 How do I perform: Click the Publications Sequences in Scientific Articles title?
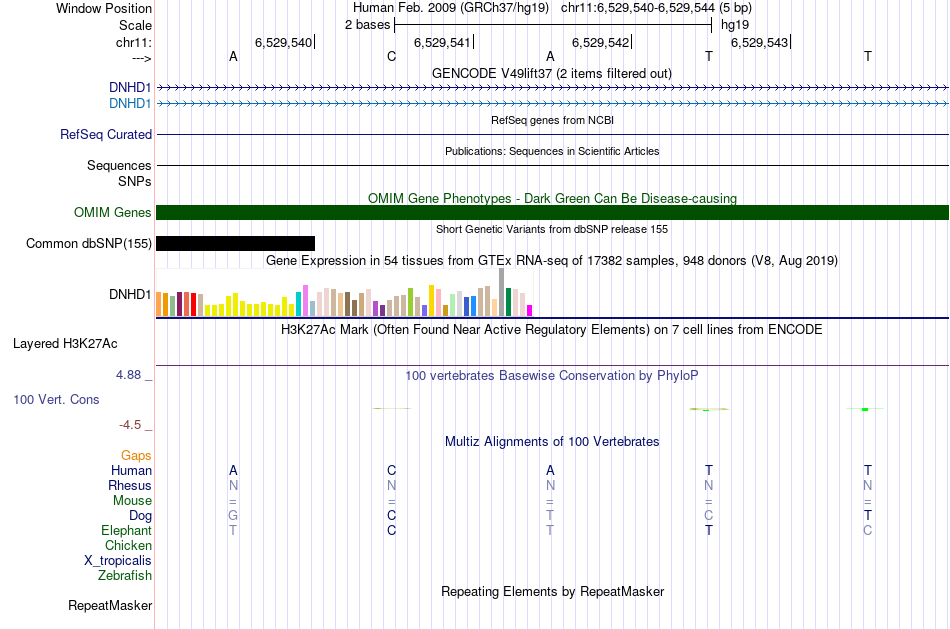(552, 151)
